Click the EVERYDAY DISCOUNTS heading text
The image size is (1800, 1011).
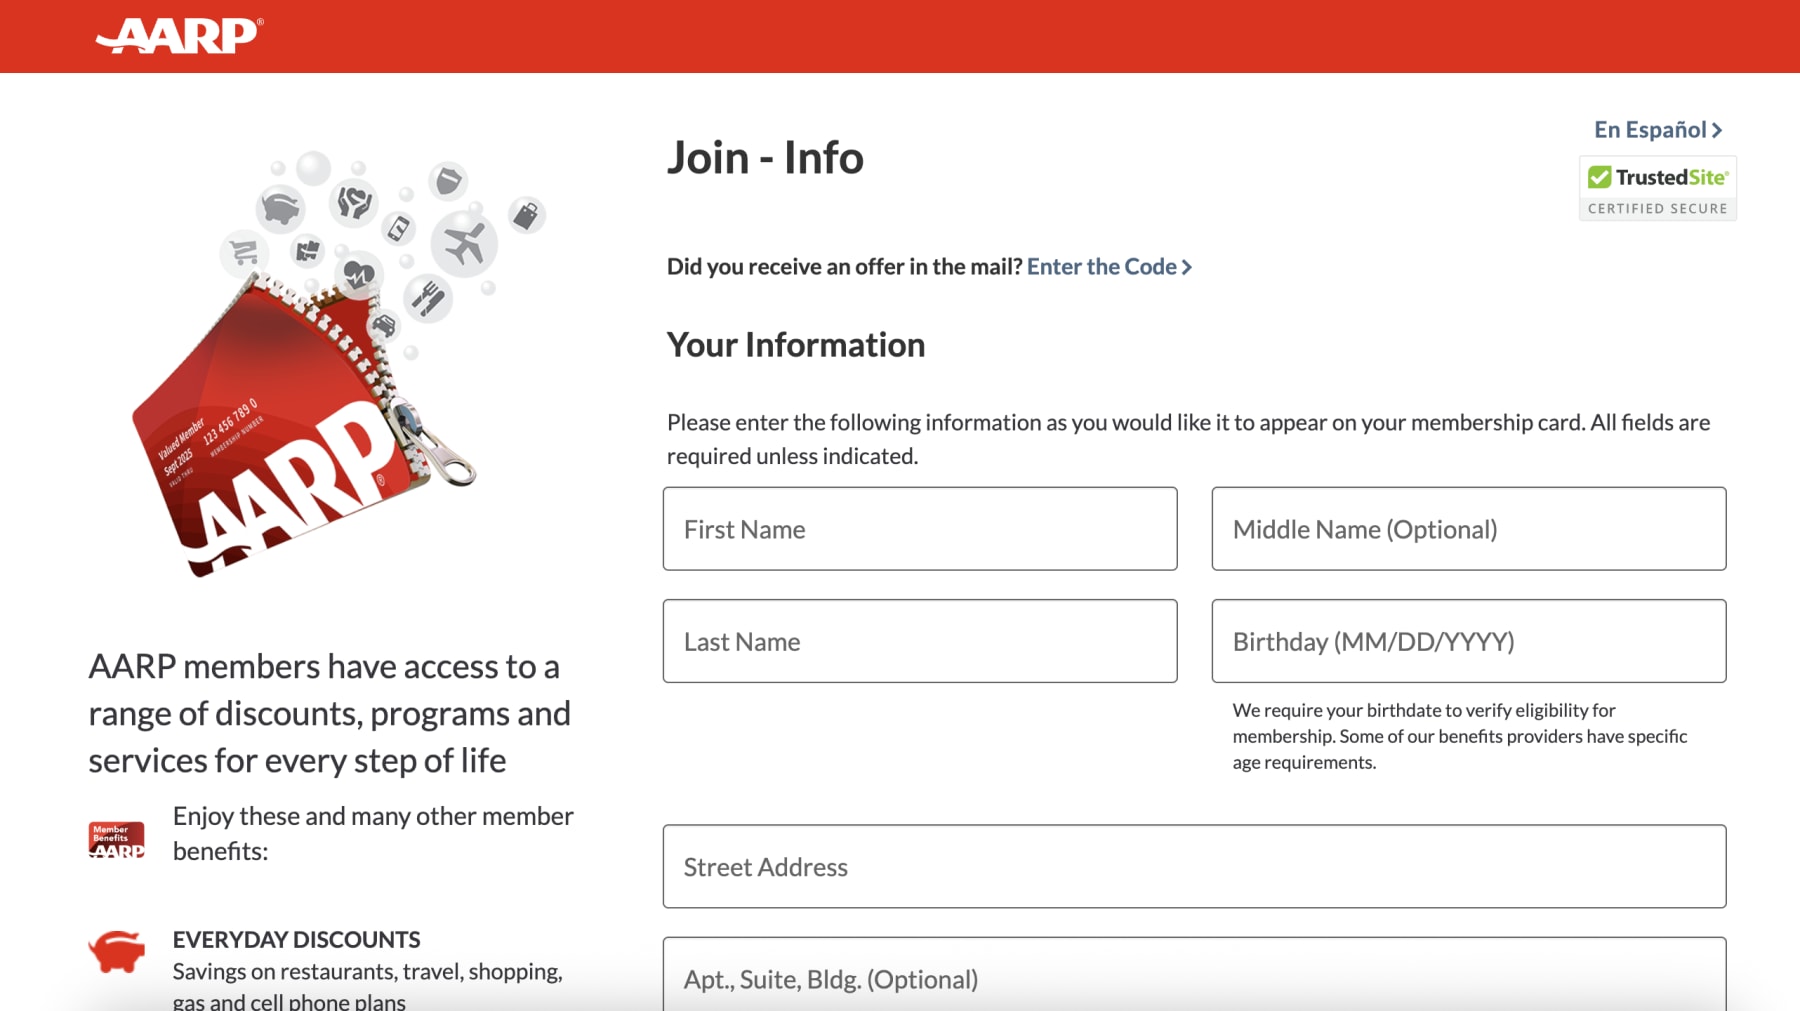point(296,940)
